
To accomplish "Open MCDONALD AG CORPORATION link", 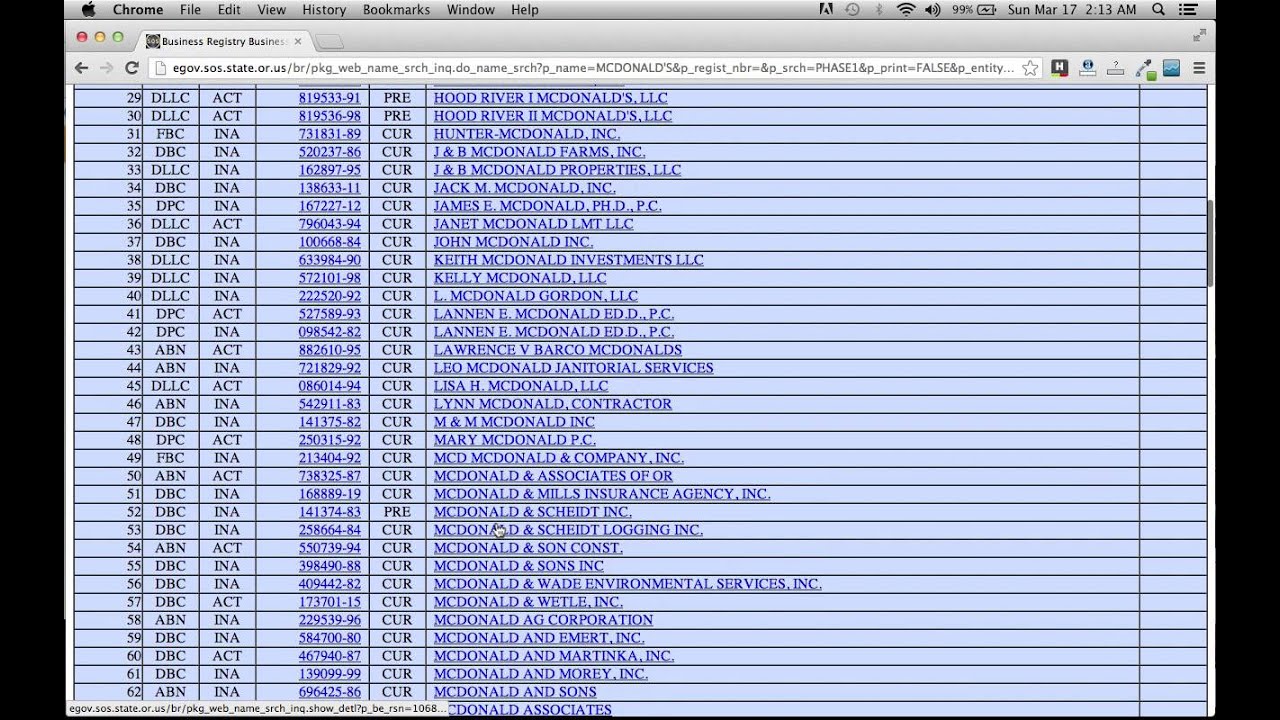I will click(x=543, y=620).
